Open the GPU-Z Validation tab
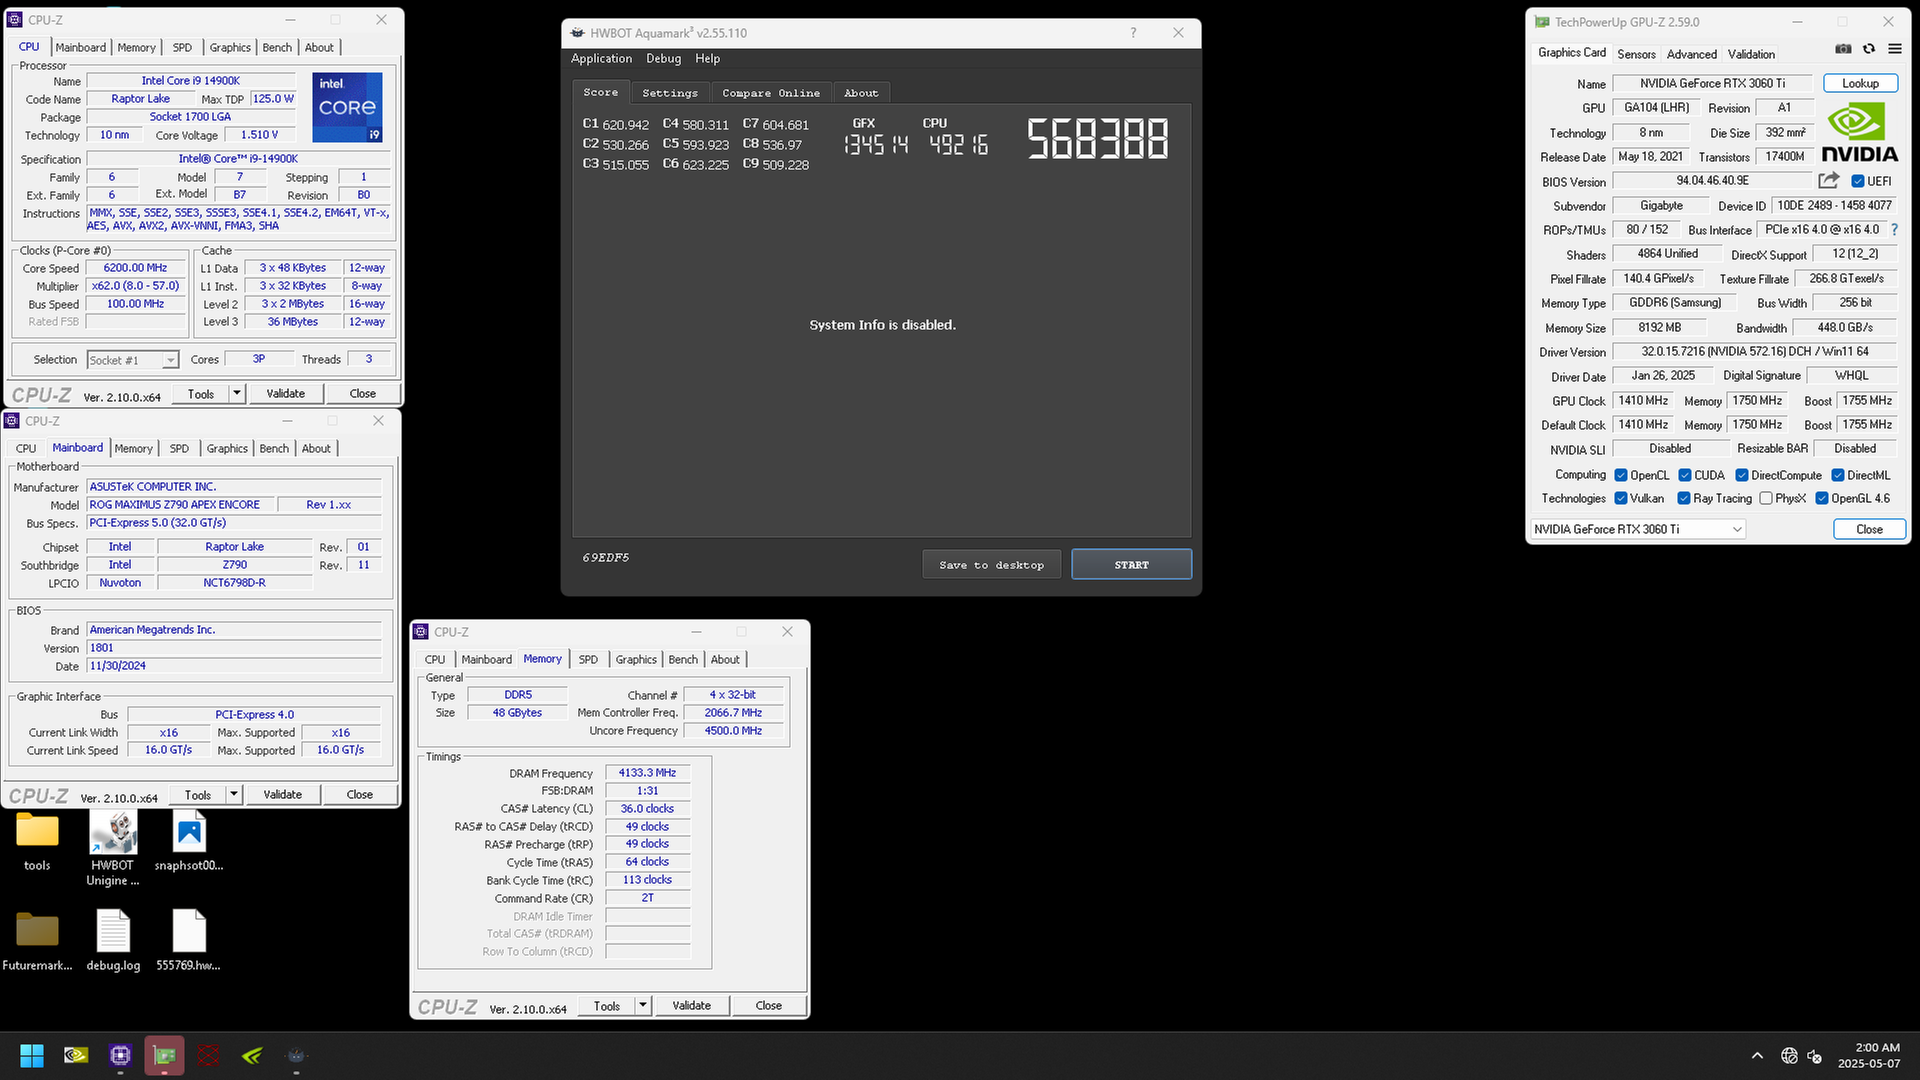This screenshot has width=1920, height=1080. pos(1751,54)
